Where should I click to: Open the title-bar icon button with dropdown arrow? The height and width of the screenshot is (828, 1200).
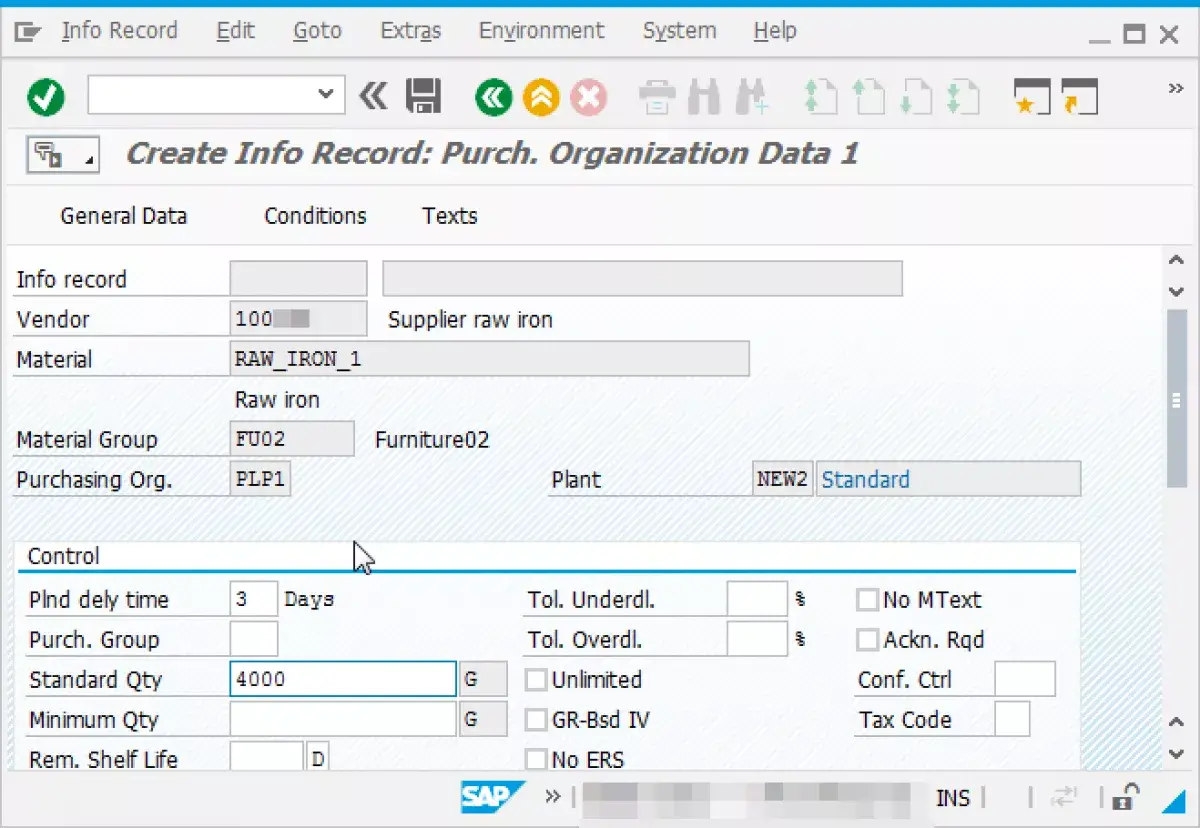point(62,155)
